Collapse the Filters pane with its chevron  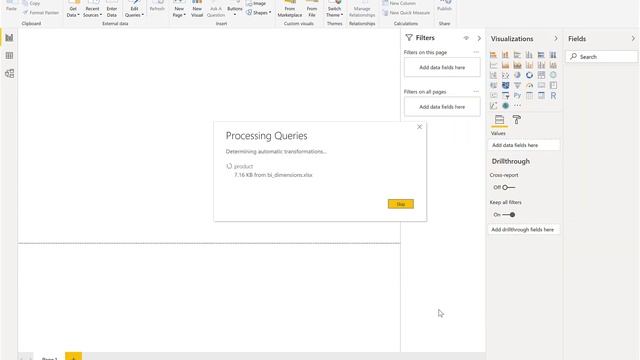[x=479, y=38]
